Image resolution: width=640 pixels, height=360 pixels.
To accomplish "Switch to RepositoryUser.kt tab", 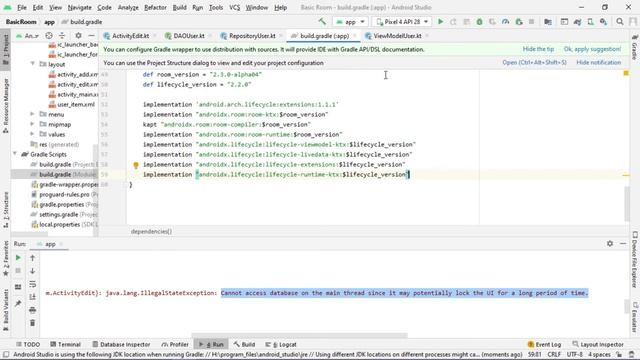I will (251, 36).
